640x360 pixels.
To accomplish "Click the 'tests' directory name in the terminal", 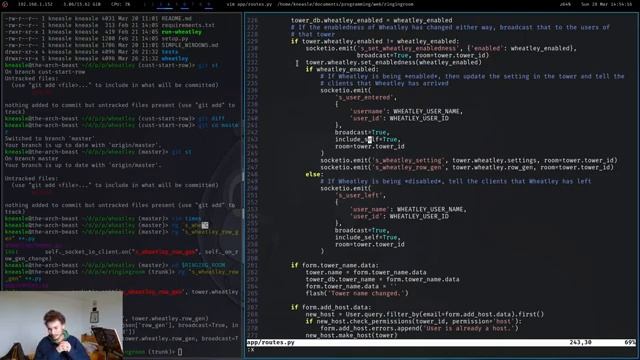I will 170,52.
